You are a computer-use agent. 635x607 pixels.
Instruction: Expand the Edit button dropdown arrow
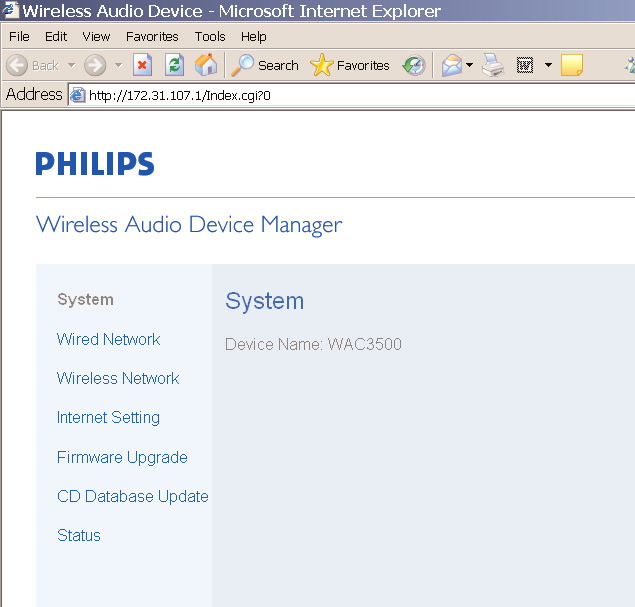click(548, 65)
